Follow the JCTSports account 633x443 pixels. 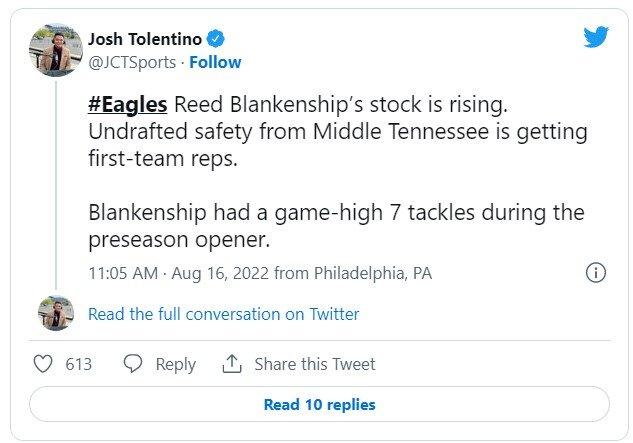(x=216, y=62)
